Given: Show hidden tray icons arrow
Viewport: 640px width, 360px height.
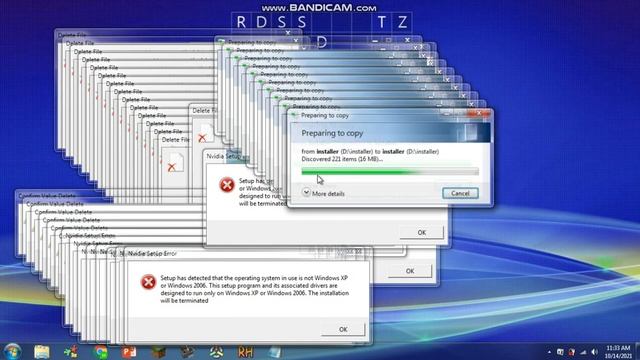Looking at the screenshot, I should [x=549, y=352].
